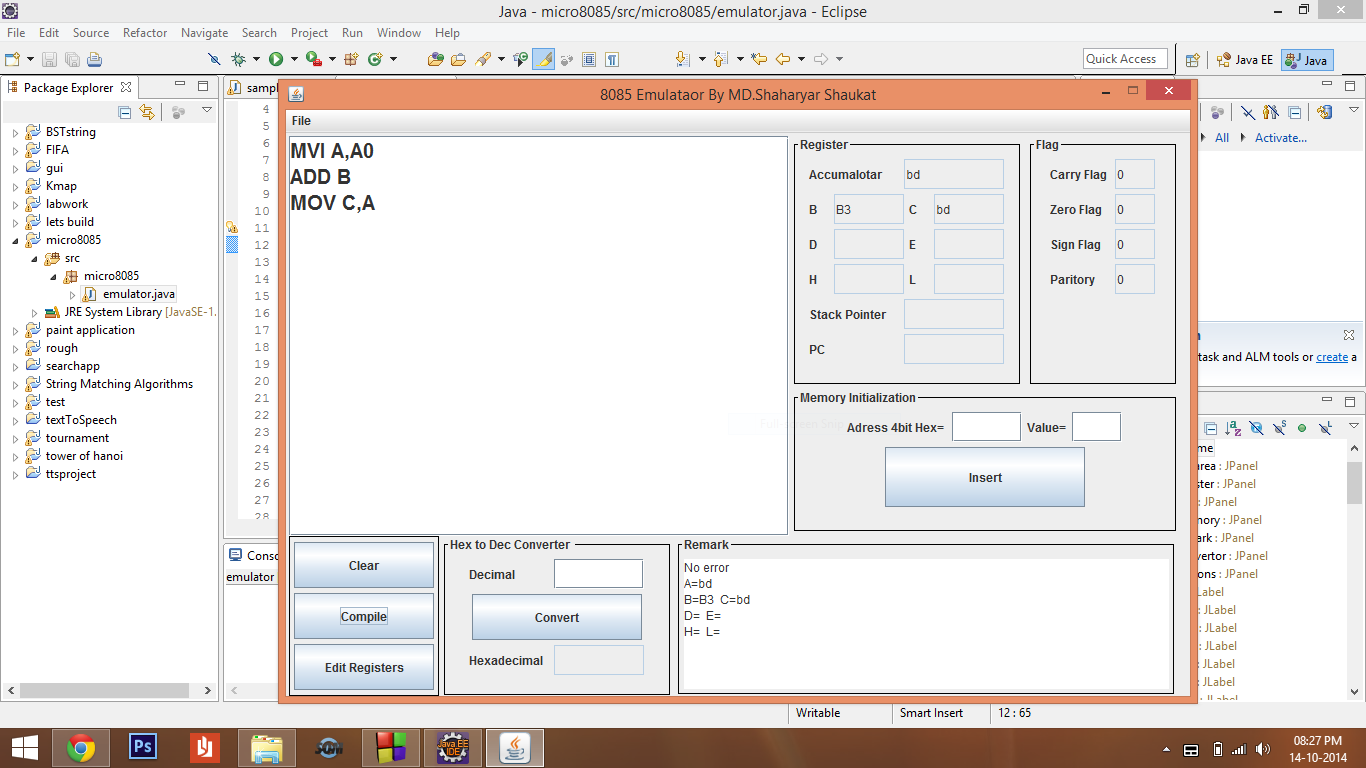Click Insert under Memory Initialization
Viewport: 1366px width, 768px height.
point(984,477)
